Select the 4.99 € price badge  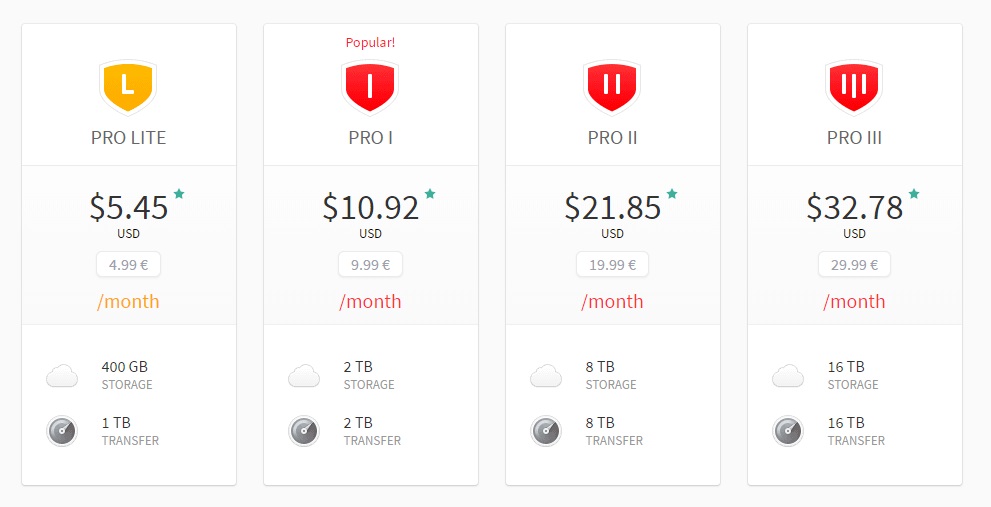point(128,265)
